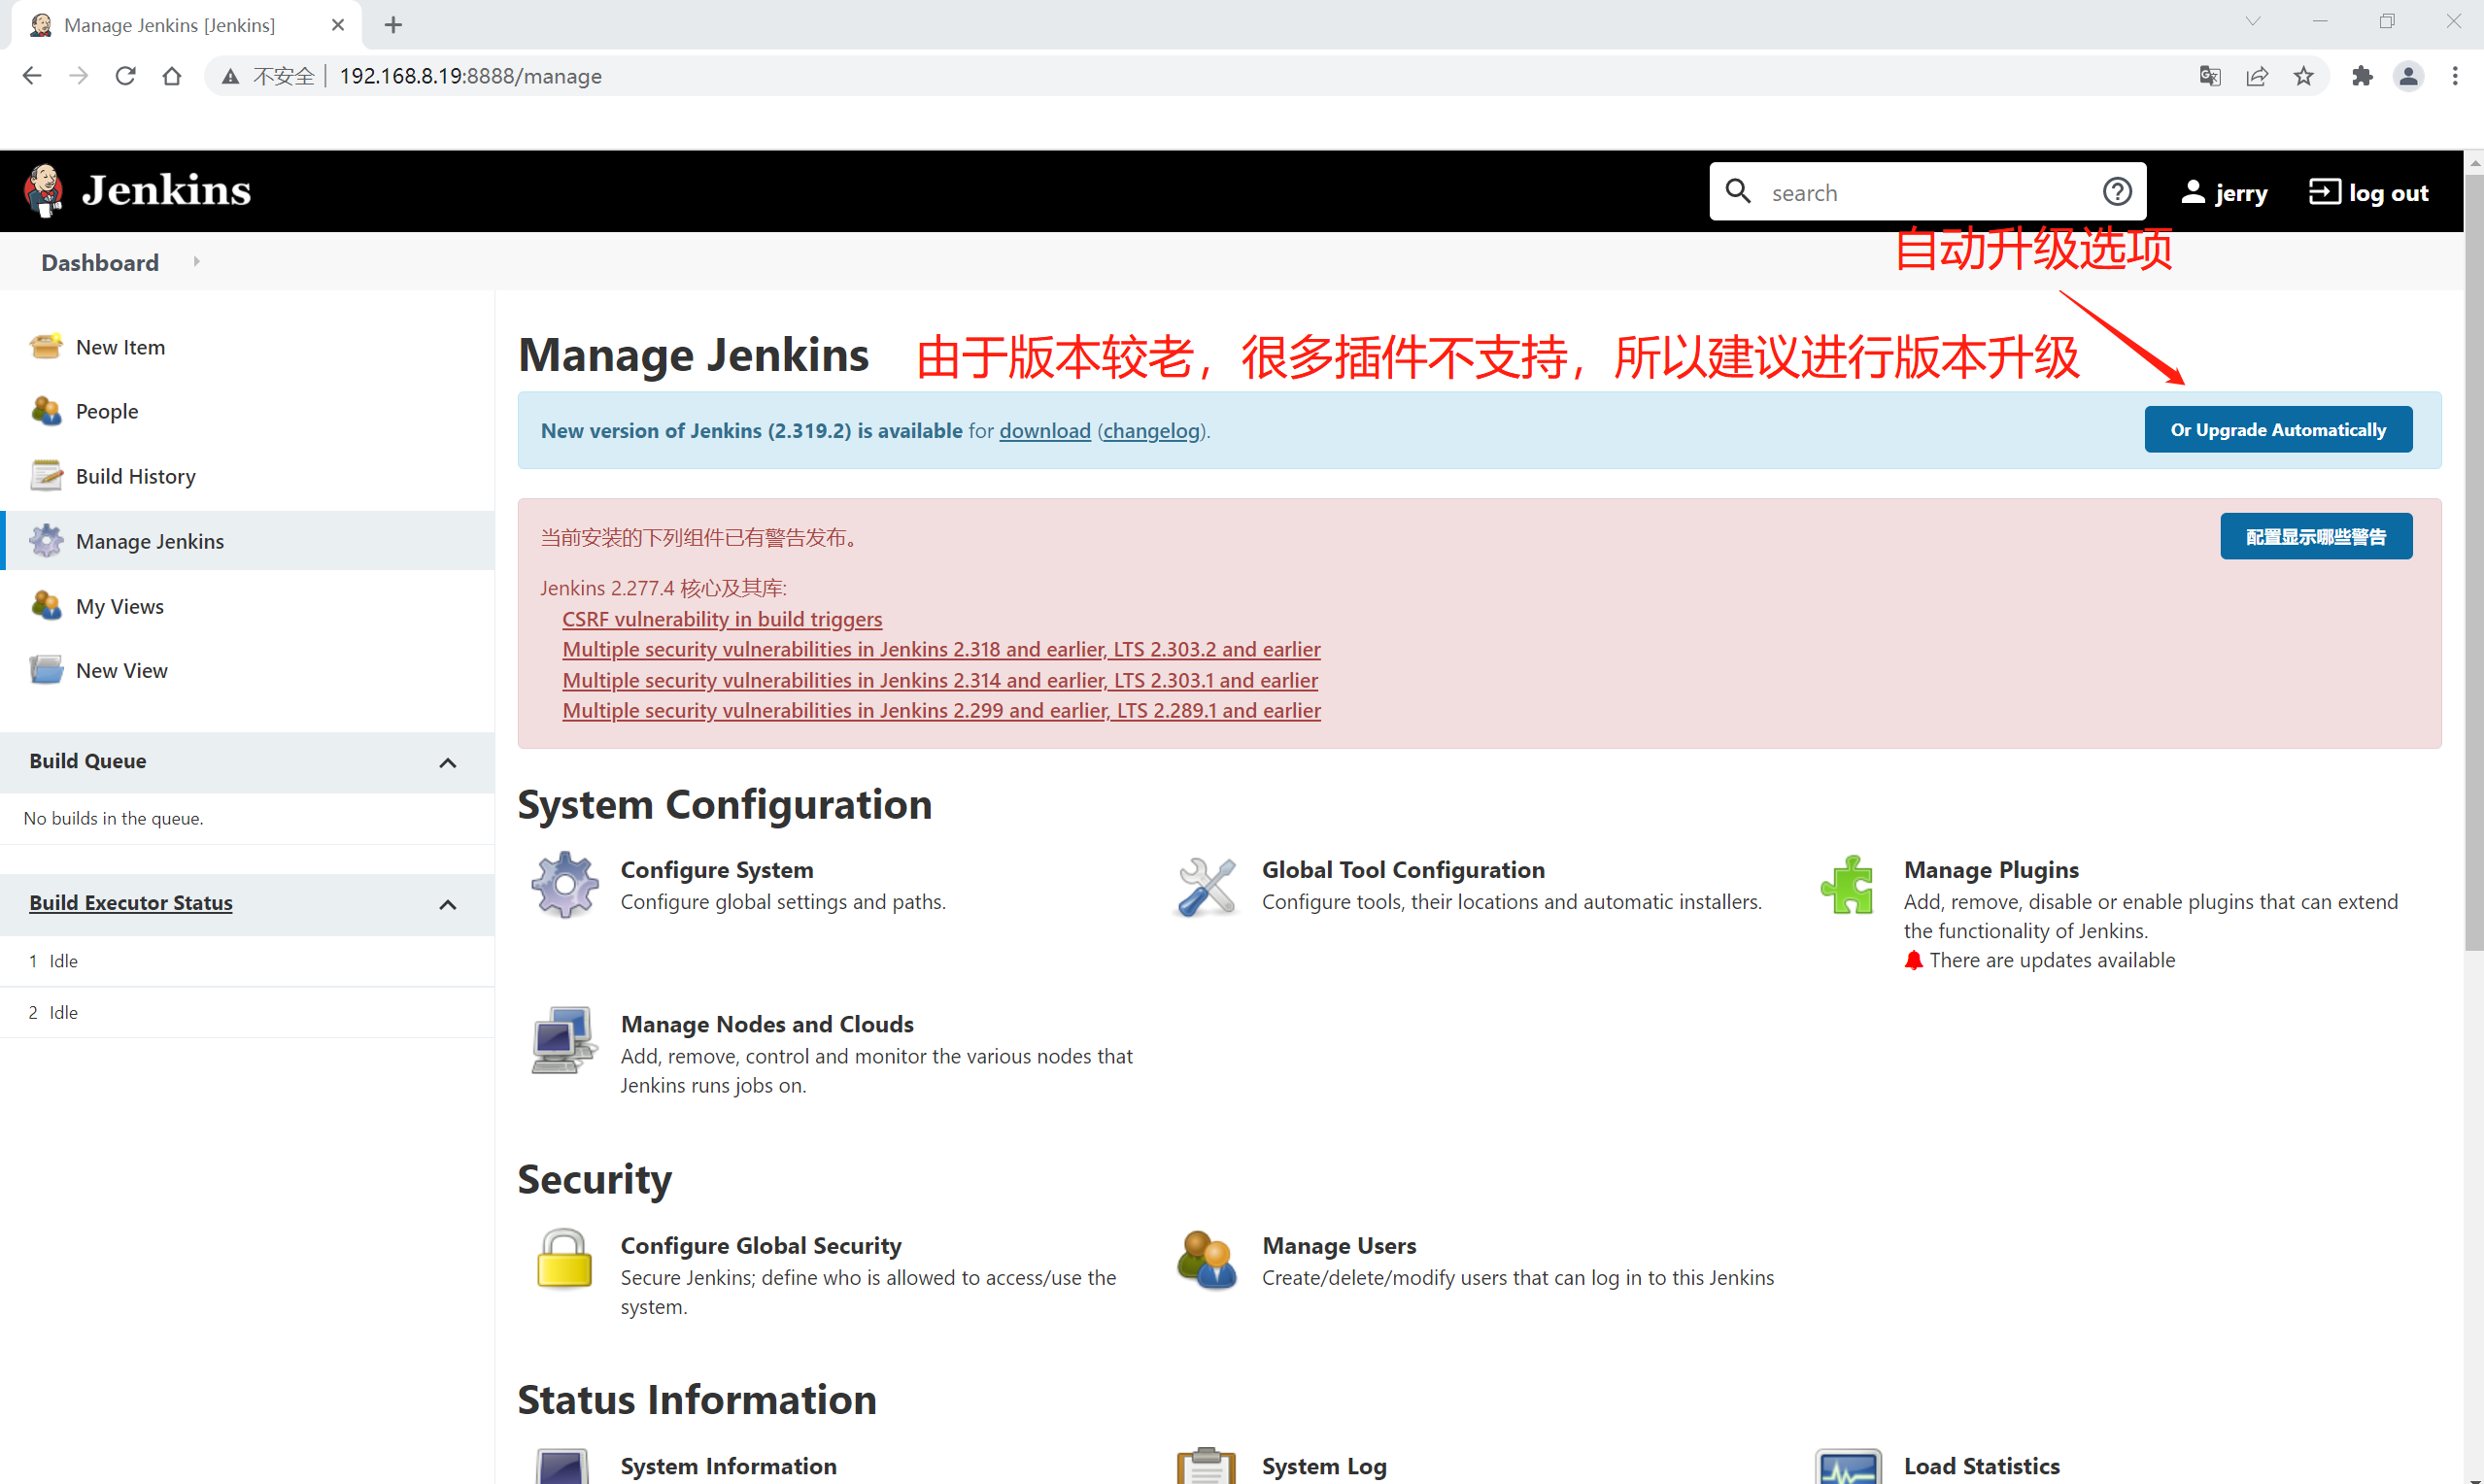Click the New View folder icon

[46, 670]
